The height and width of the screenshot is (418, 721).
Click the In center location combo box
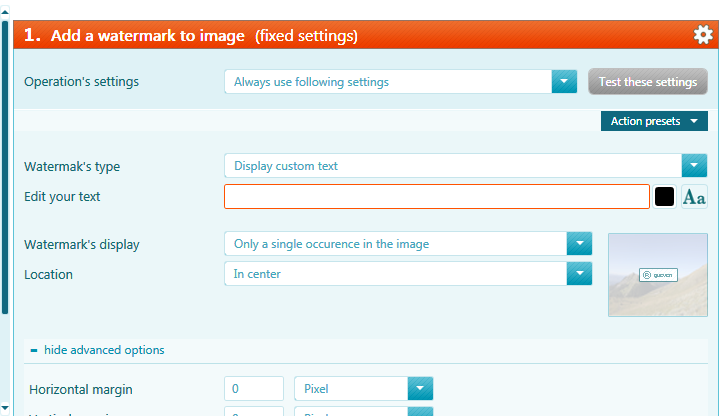[395, 274]
